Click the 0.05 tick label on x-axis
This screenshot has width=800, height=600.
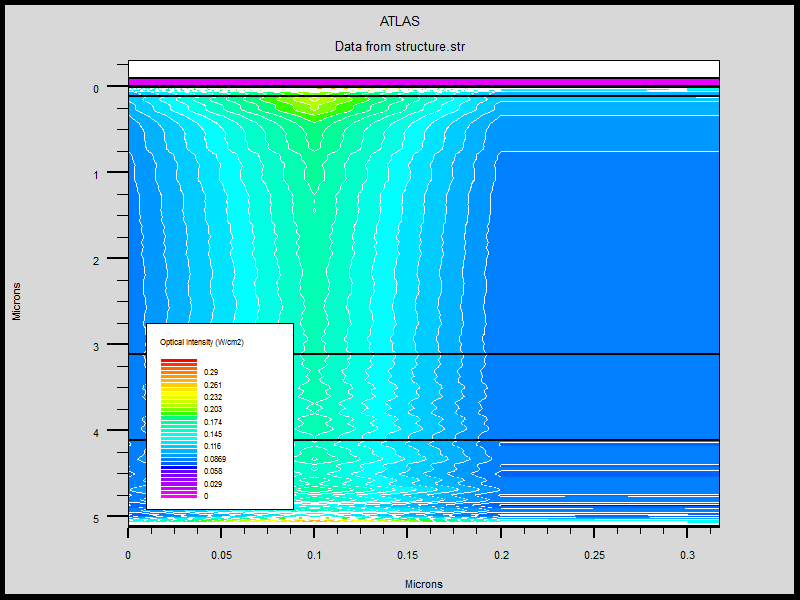point(221,553)
